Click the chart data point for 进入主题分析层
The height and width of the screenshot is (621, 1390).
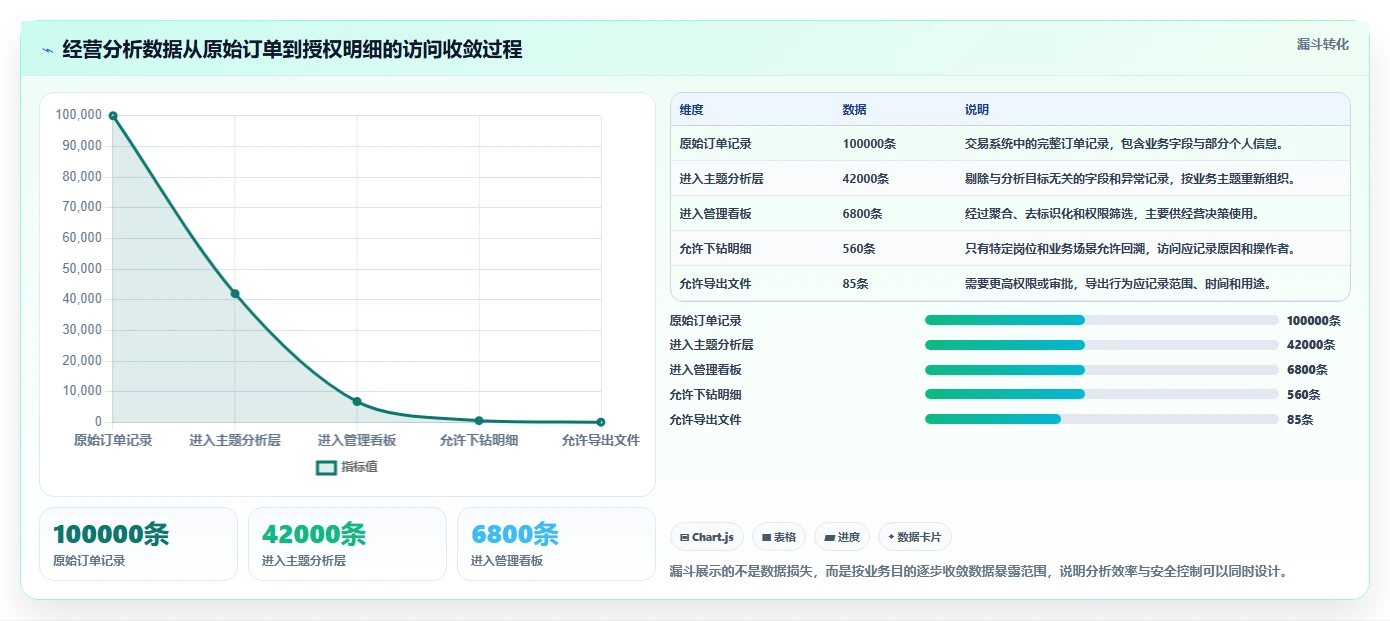(235, 294)
